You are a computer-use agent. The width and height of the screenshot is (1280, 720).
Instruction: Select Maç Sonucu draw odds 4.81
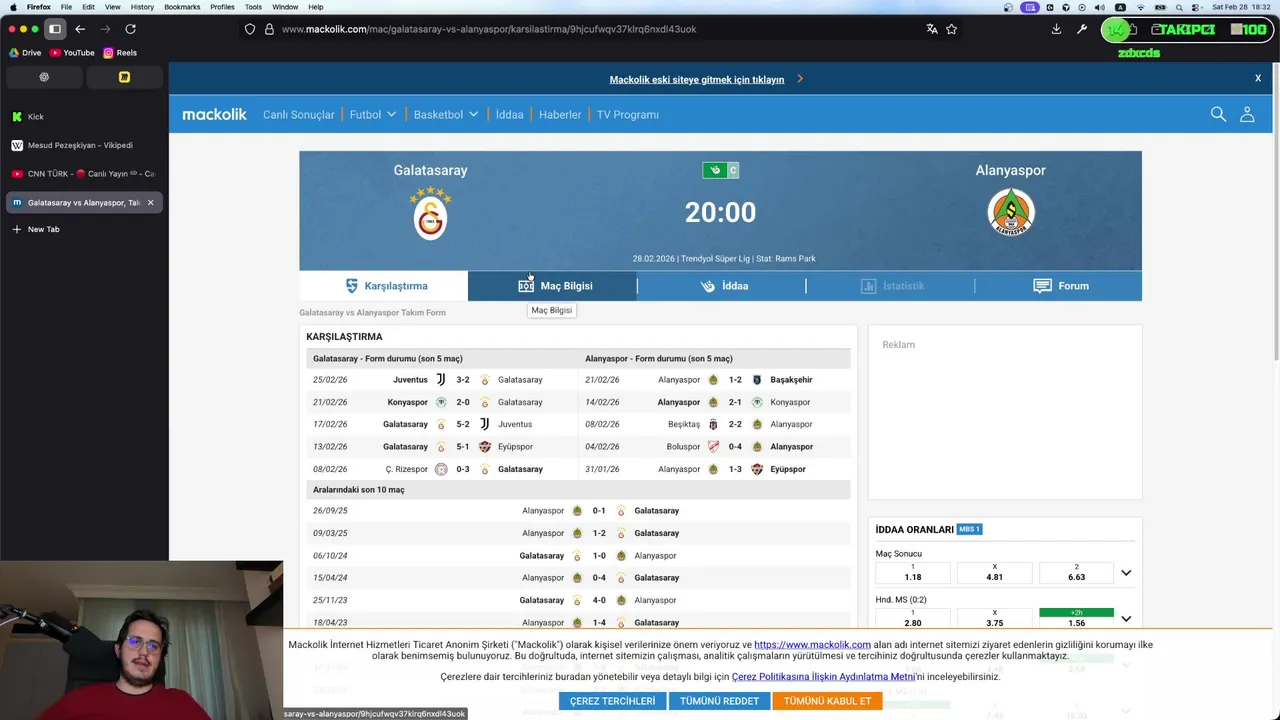pos(995,573)
